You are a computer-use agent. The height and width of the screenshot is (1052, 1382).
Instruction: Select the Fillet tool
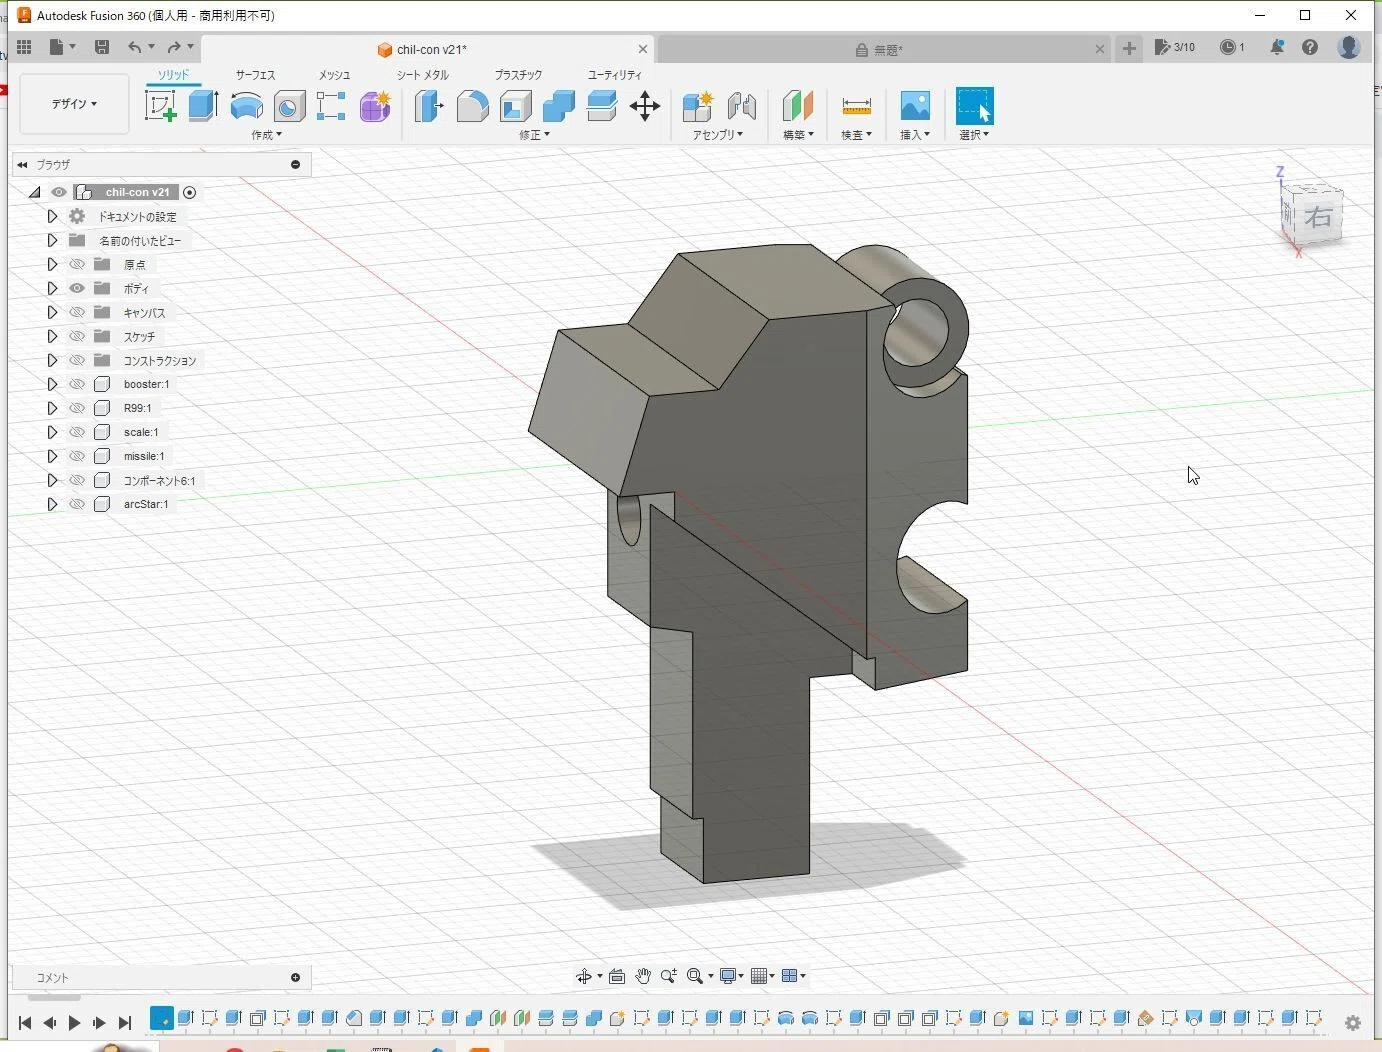click(x=472, y=106)
